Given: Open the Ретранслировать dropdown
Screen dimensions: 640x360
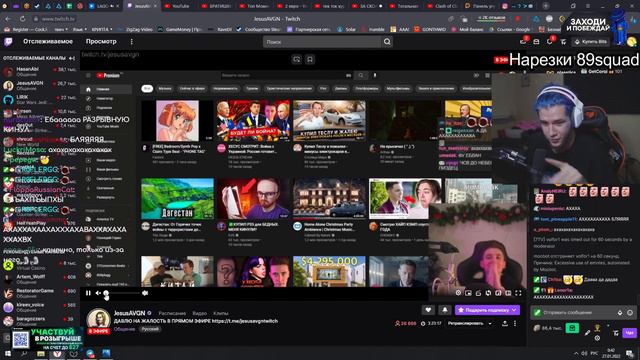Looking at the screenshot, I should (469, 324).
